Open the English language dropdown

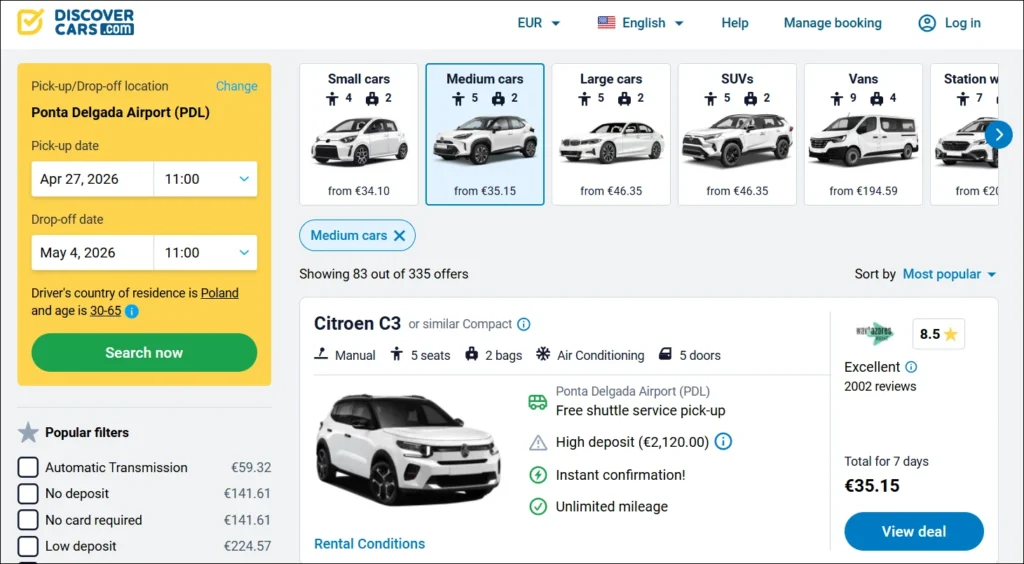tap(641, 23)
